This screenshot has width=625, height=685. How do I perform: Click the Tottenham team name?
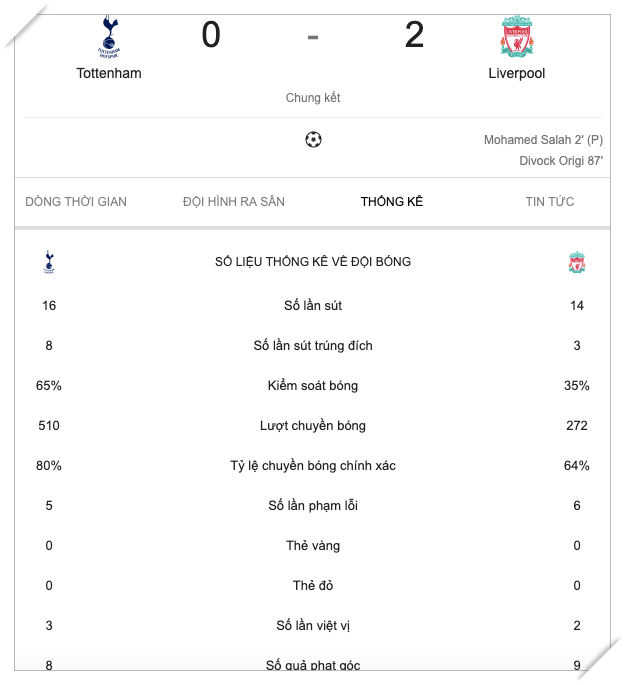click(109, 73)
